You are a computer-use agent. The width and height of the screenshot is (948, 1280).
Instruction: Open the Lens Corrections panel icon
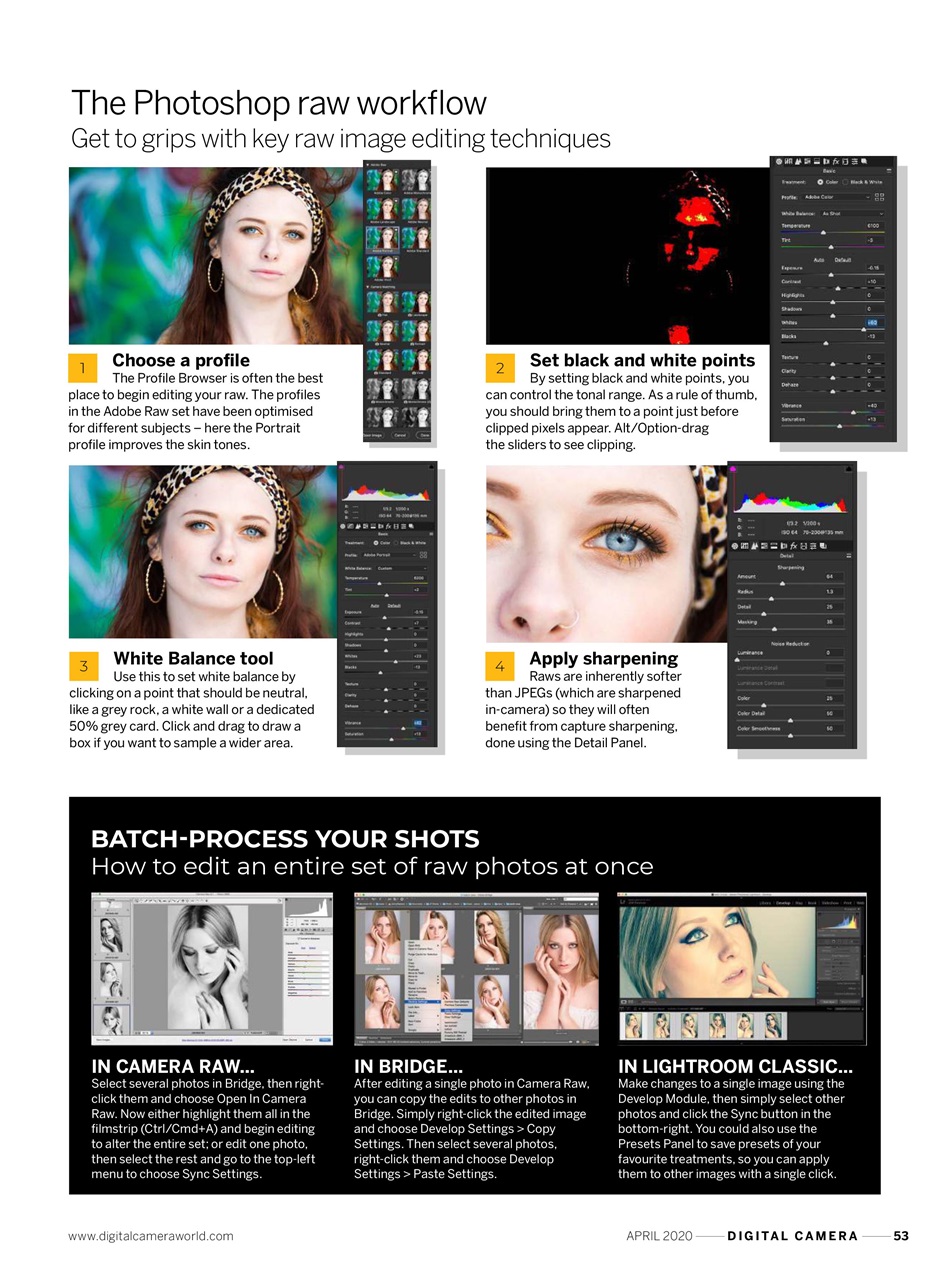(x=826, y=161)
